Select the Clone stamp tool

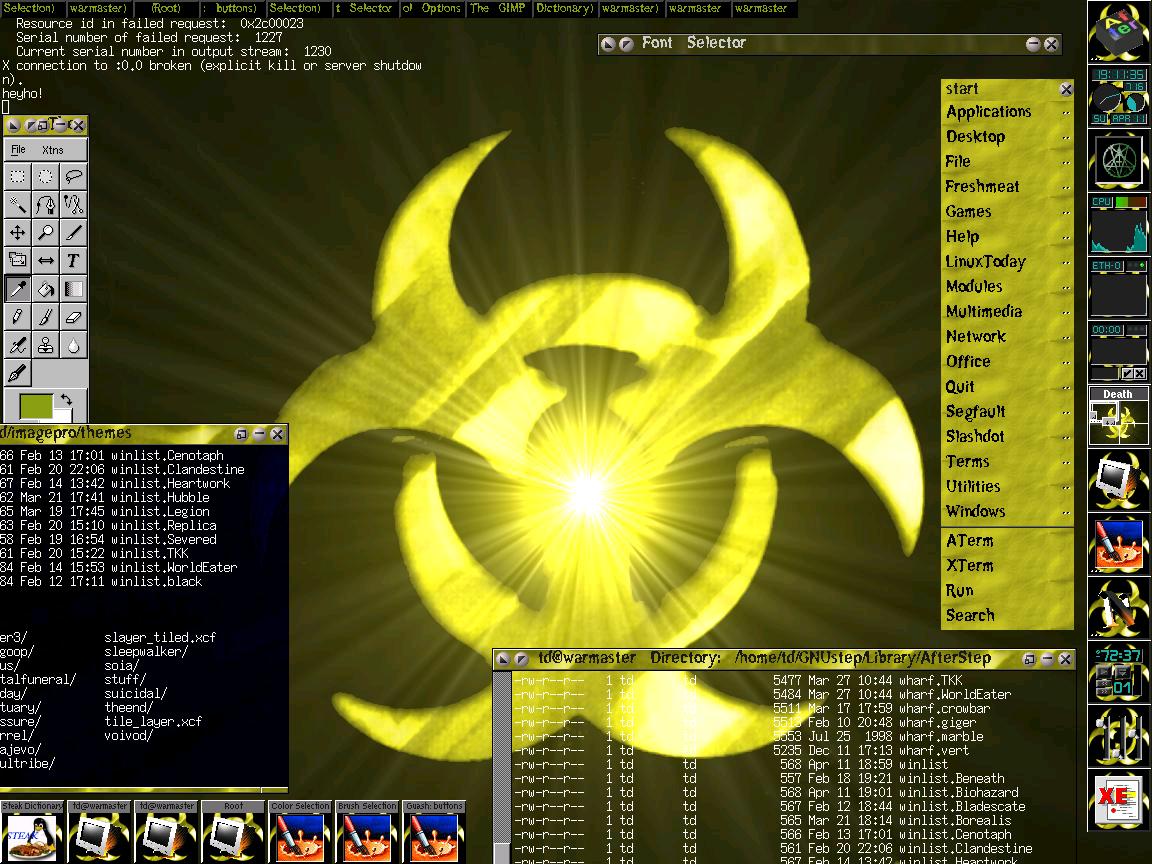click(x=46, y=346)
